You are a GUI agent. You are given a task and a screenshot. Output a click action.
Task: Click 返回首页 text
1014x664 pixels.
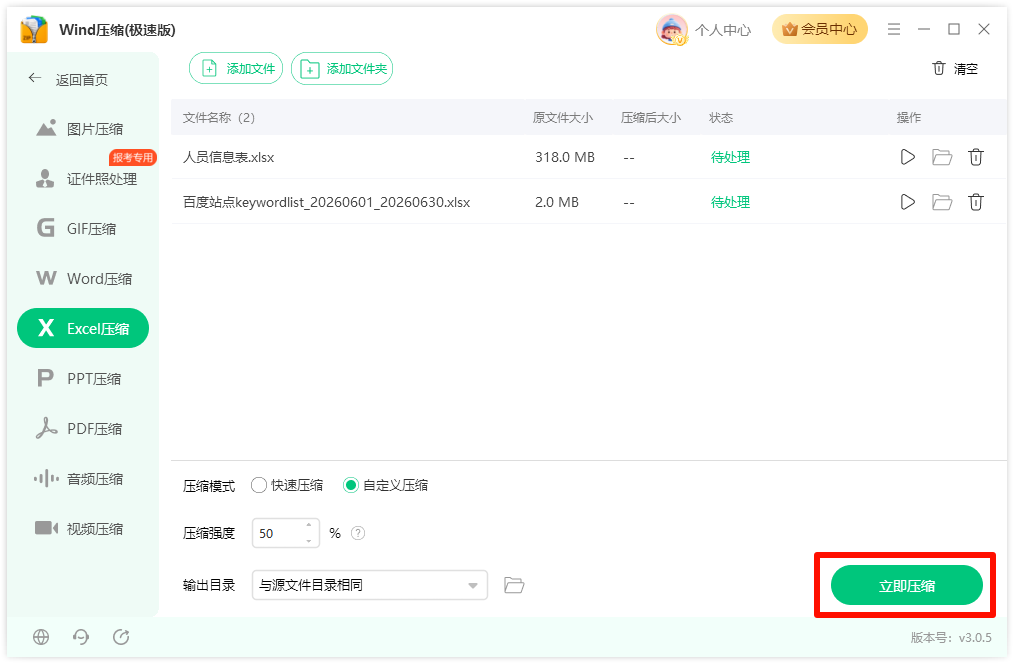coord(81,80)
